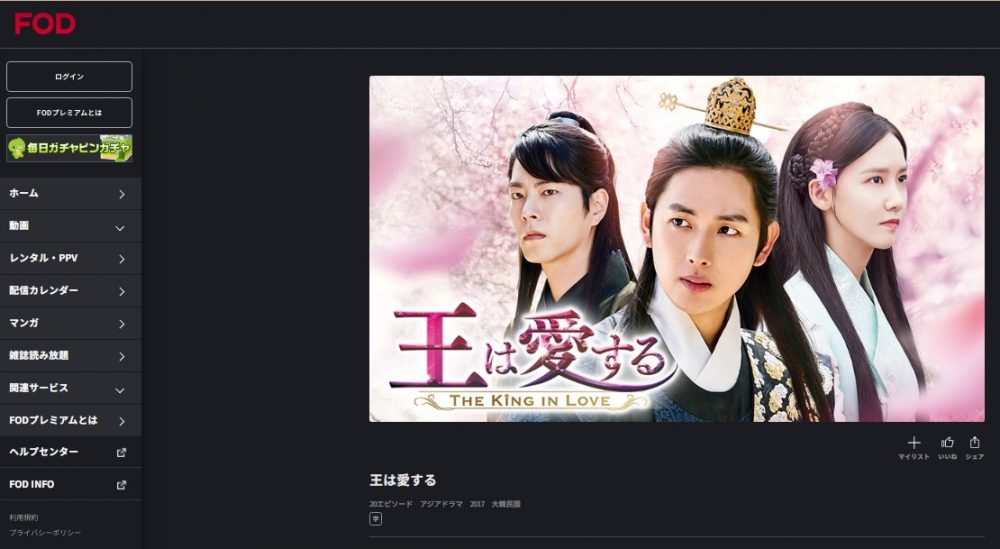Expand the 関連サービス menu chevron
1000x549 pixels.
point(120,390)
